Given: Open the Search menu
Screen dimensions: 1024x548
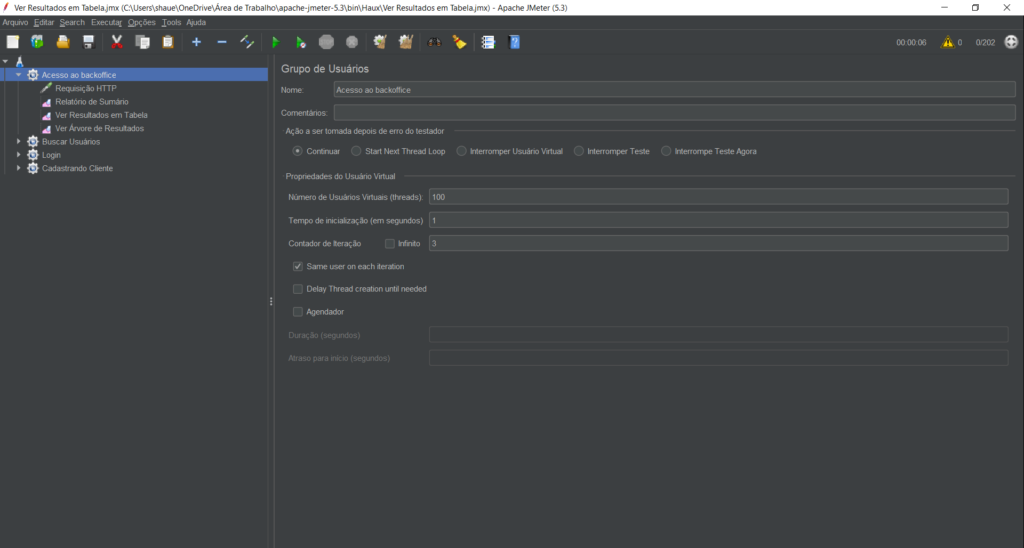Looking at the screenshot, I should tap(72, 22).
